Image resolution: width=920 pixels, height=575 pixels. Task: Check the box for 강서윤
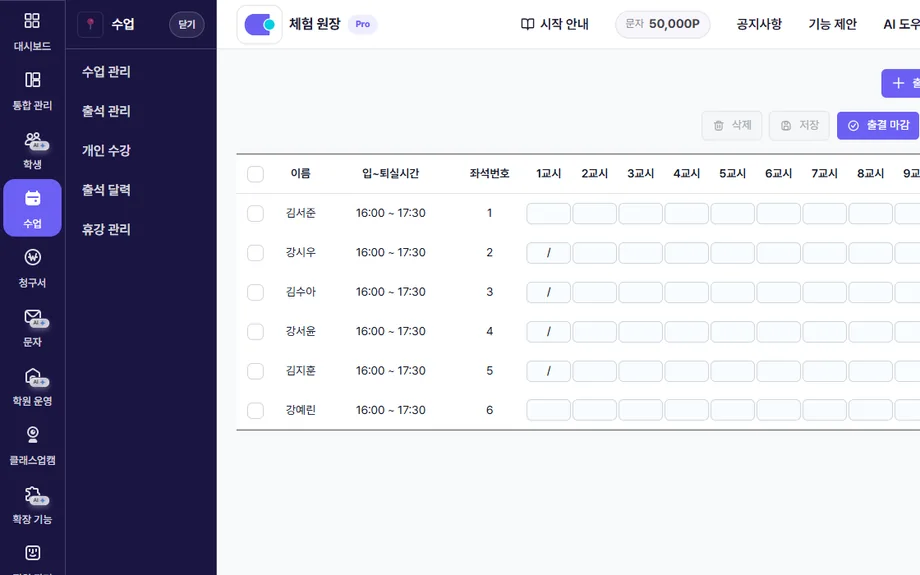(255, 332)
